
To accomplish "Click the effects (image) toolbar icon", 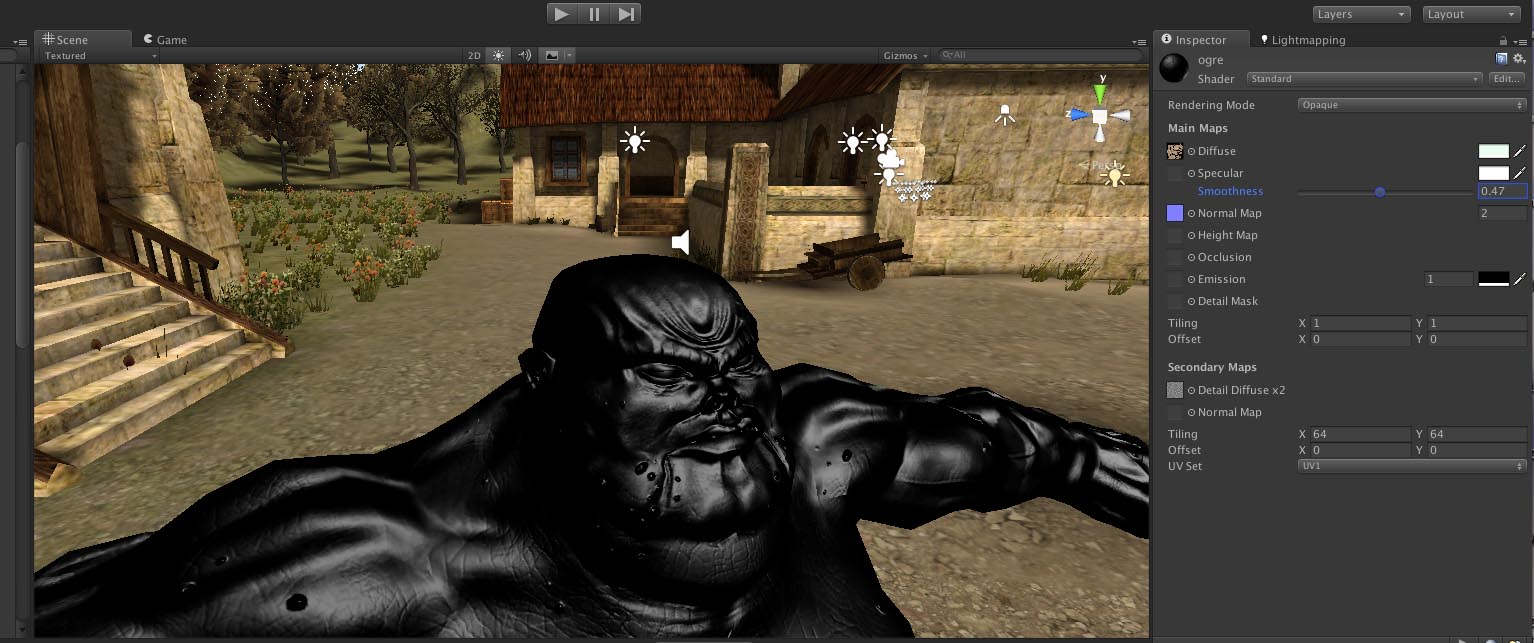I will [552, 55].
